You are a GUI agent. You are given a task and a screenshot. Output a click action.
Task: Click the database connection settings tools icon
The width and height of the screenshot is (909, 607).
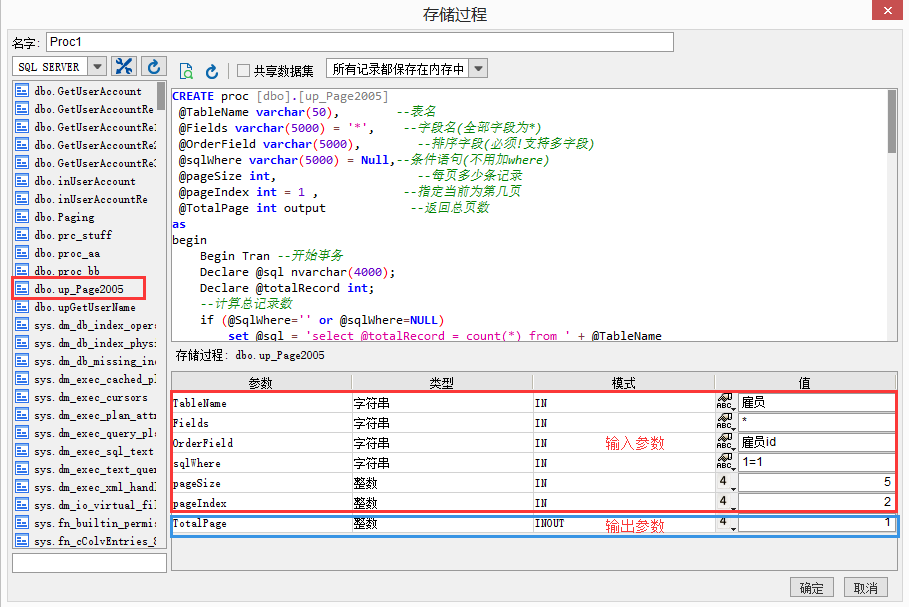124,67
